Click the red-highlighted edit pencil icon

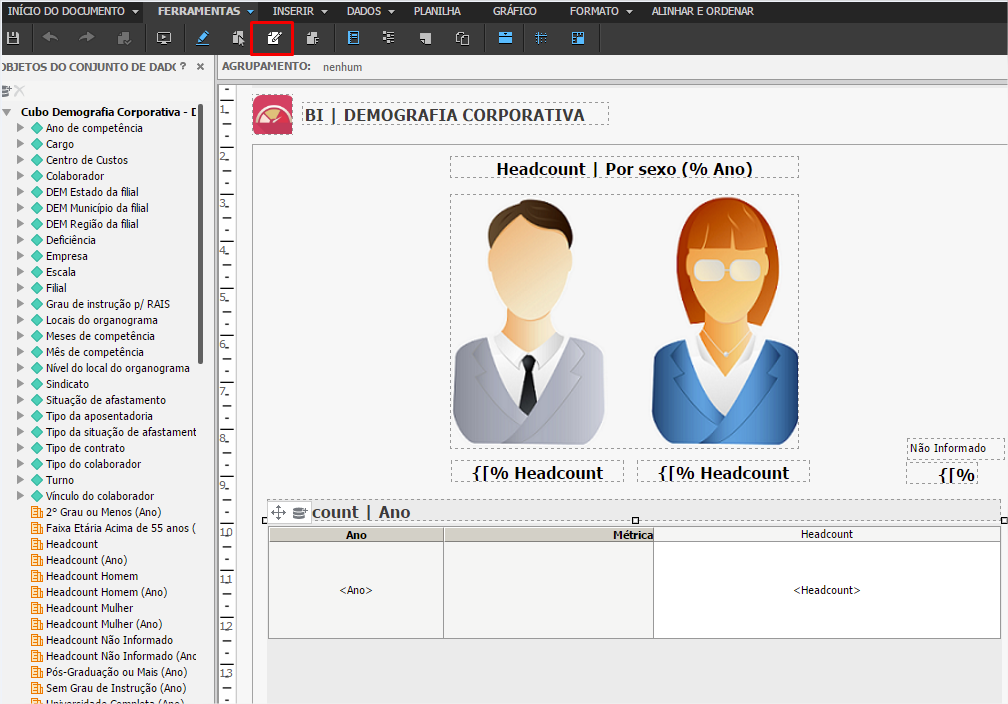click(x=273, y=38)
